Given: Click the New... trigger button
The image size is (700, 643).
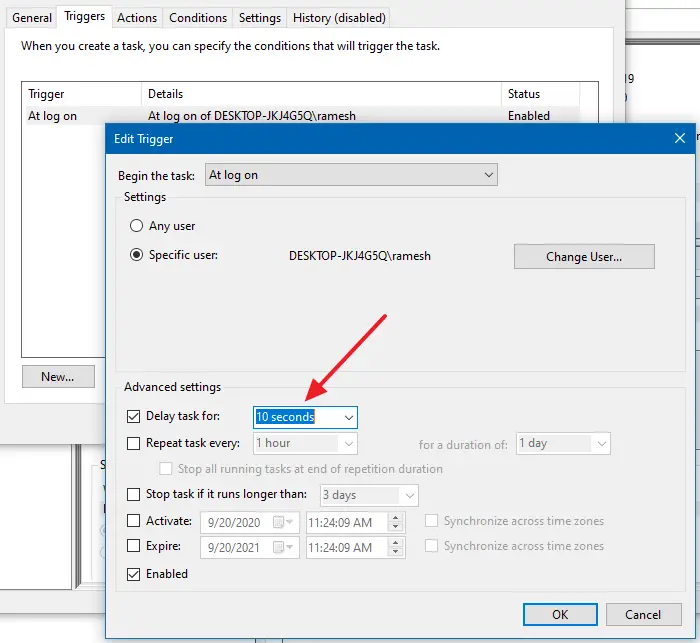Looking at the screenshot, I should [58, 376].
